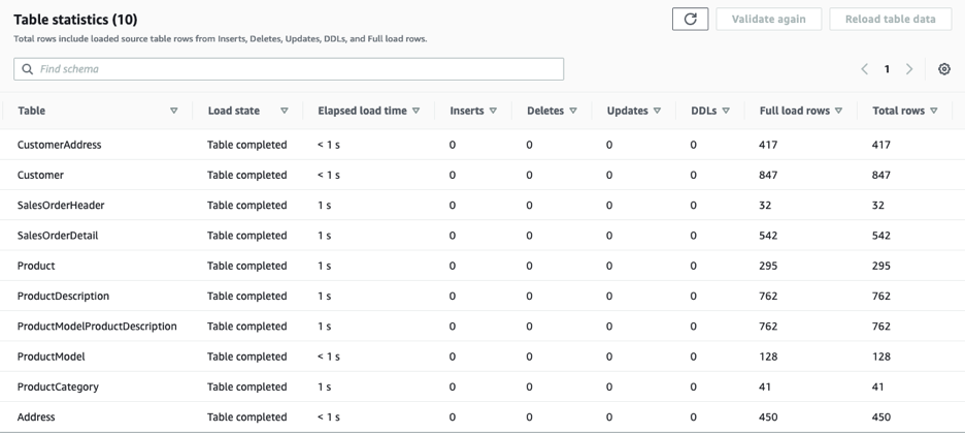Sort by Elapsed load time arrow
The image size is (966, 433).
tap(416, 111)
